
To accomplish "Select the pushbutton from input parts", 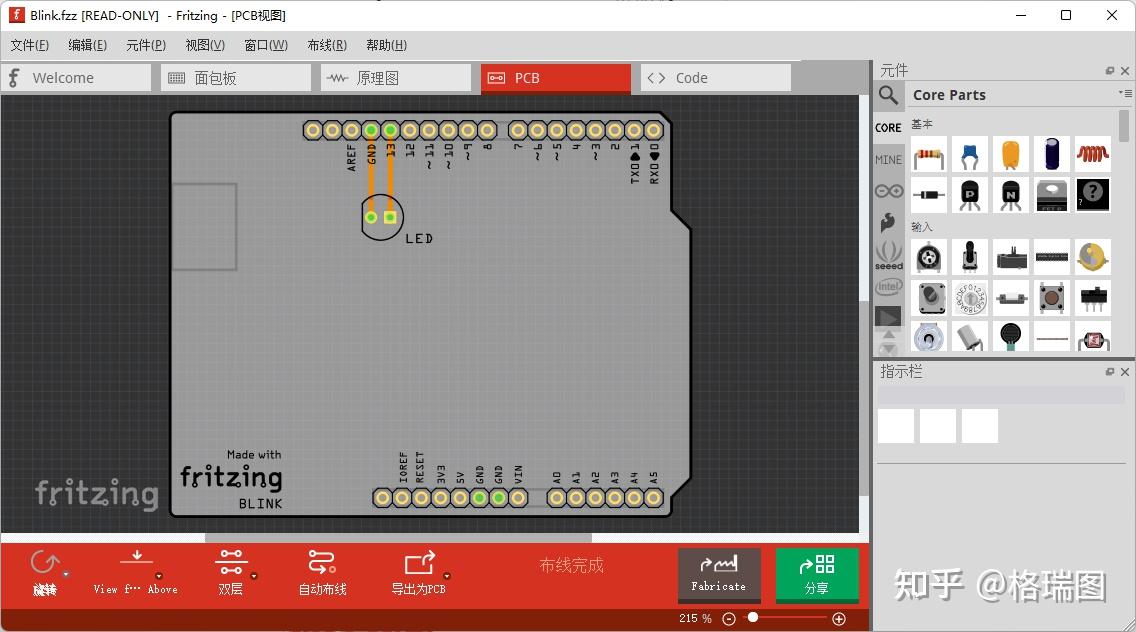I will click(1051, 297).
